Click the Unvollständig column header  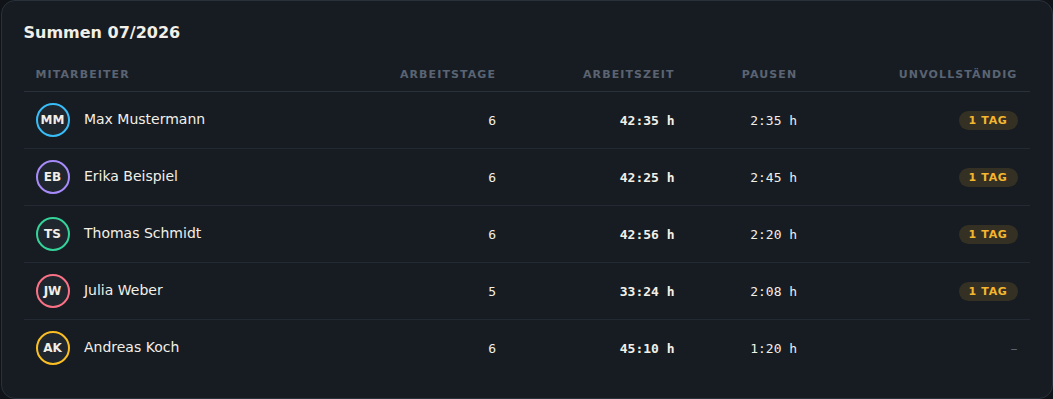(x=958, y=75)
